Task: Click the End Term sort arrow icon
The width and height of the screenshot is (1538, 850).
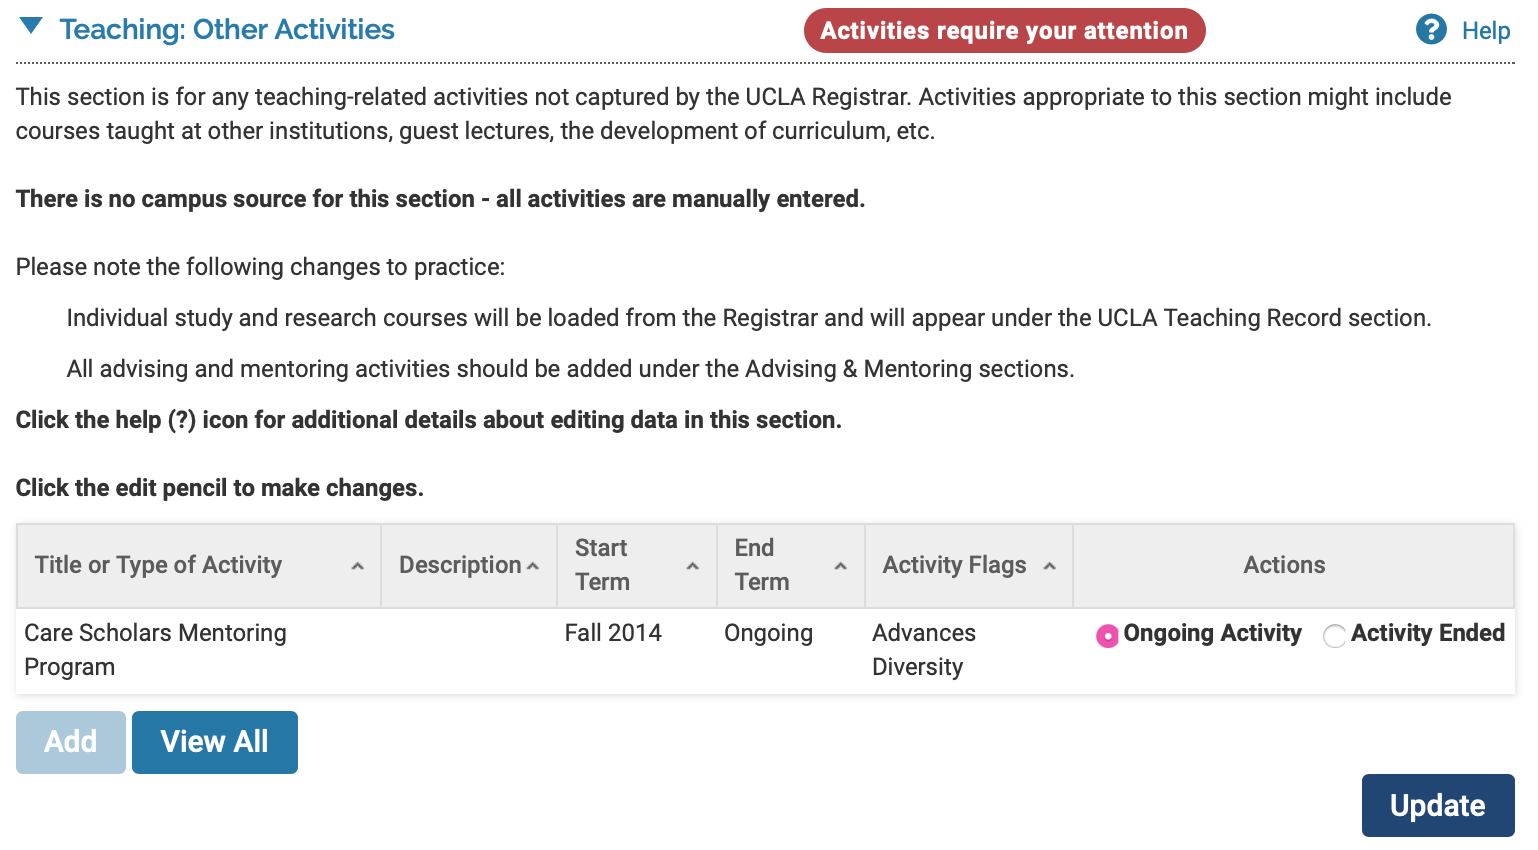Action: tap(841, 566)
